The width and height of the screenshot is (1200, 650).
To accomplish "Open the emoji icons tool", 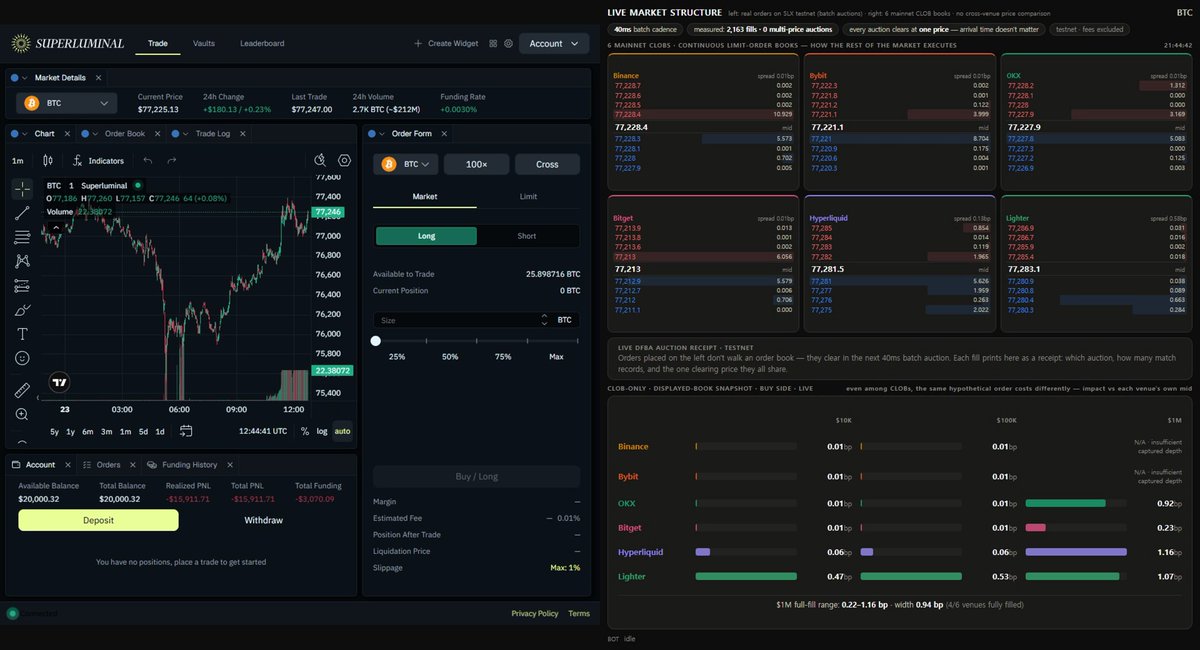I will click(x=22, y=358).
